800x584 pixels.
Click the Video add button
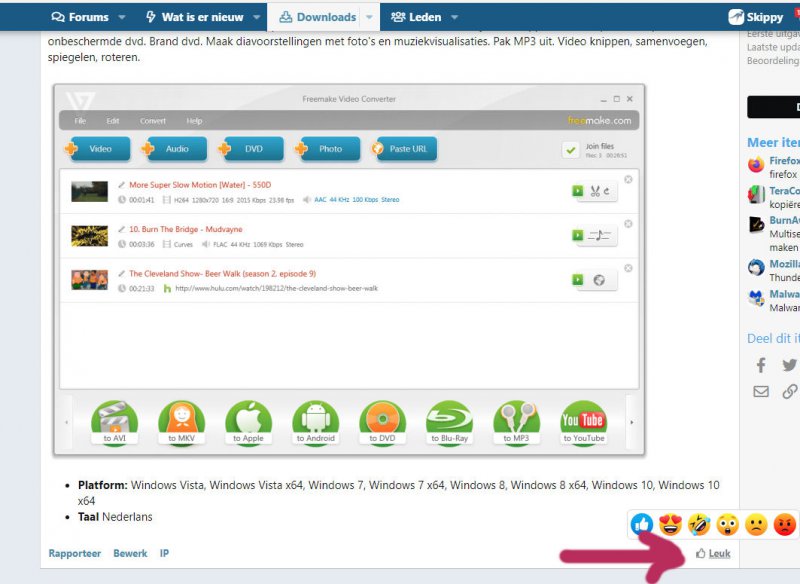point(97,149)
